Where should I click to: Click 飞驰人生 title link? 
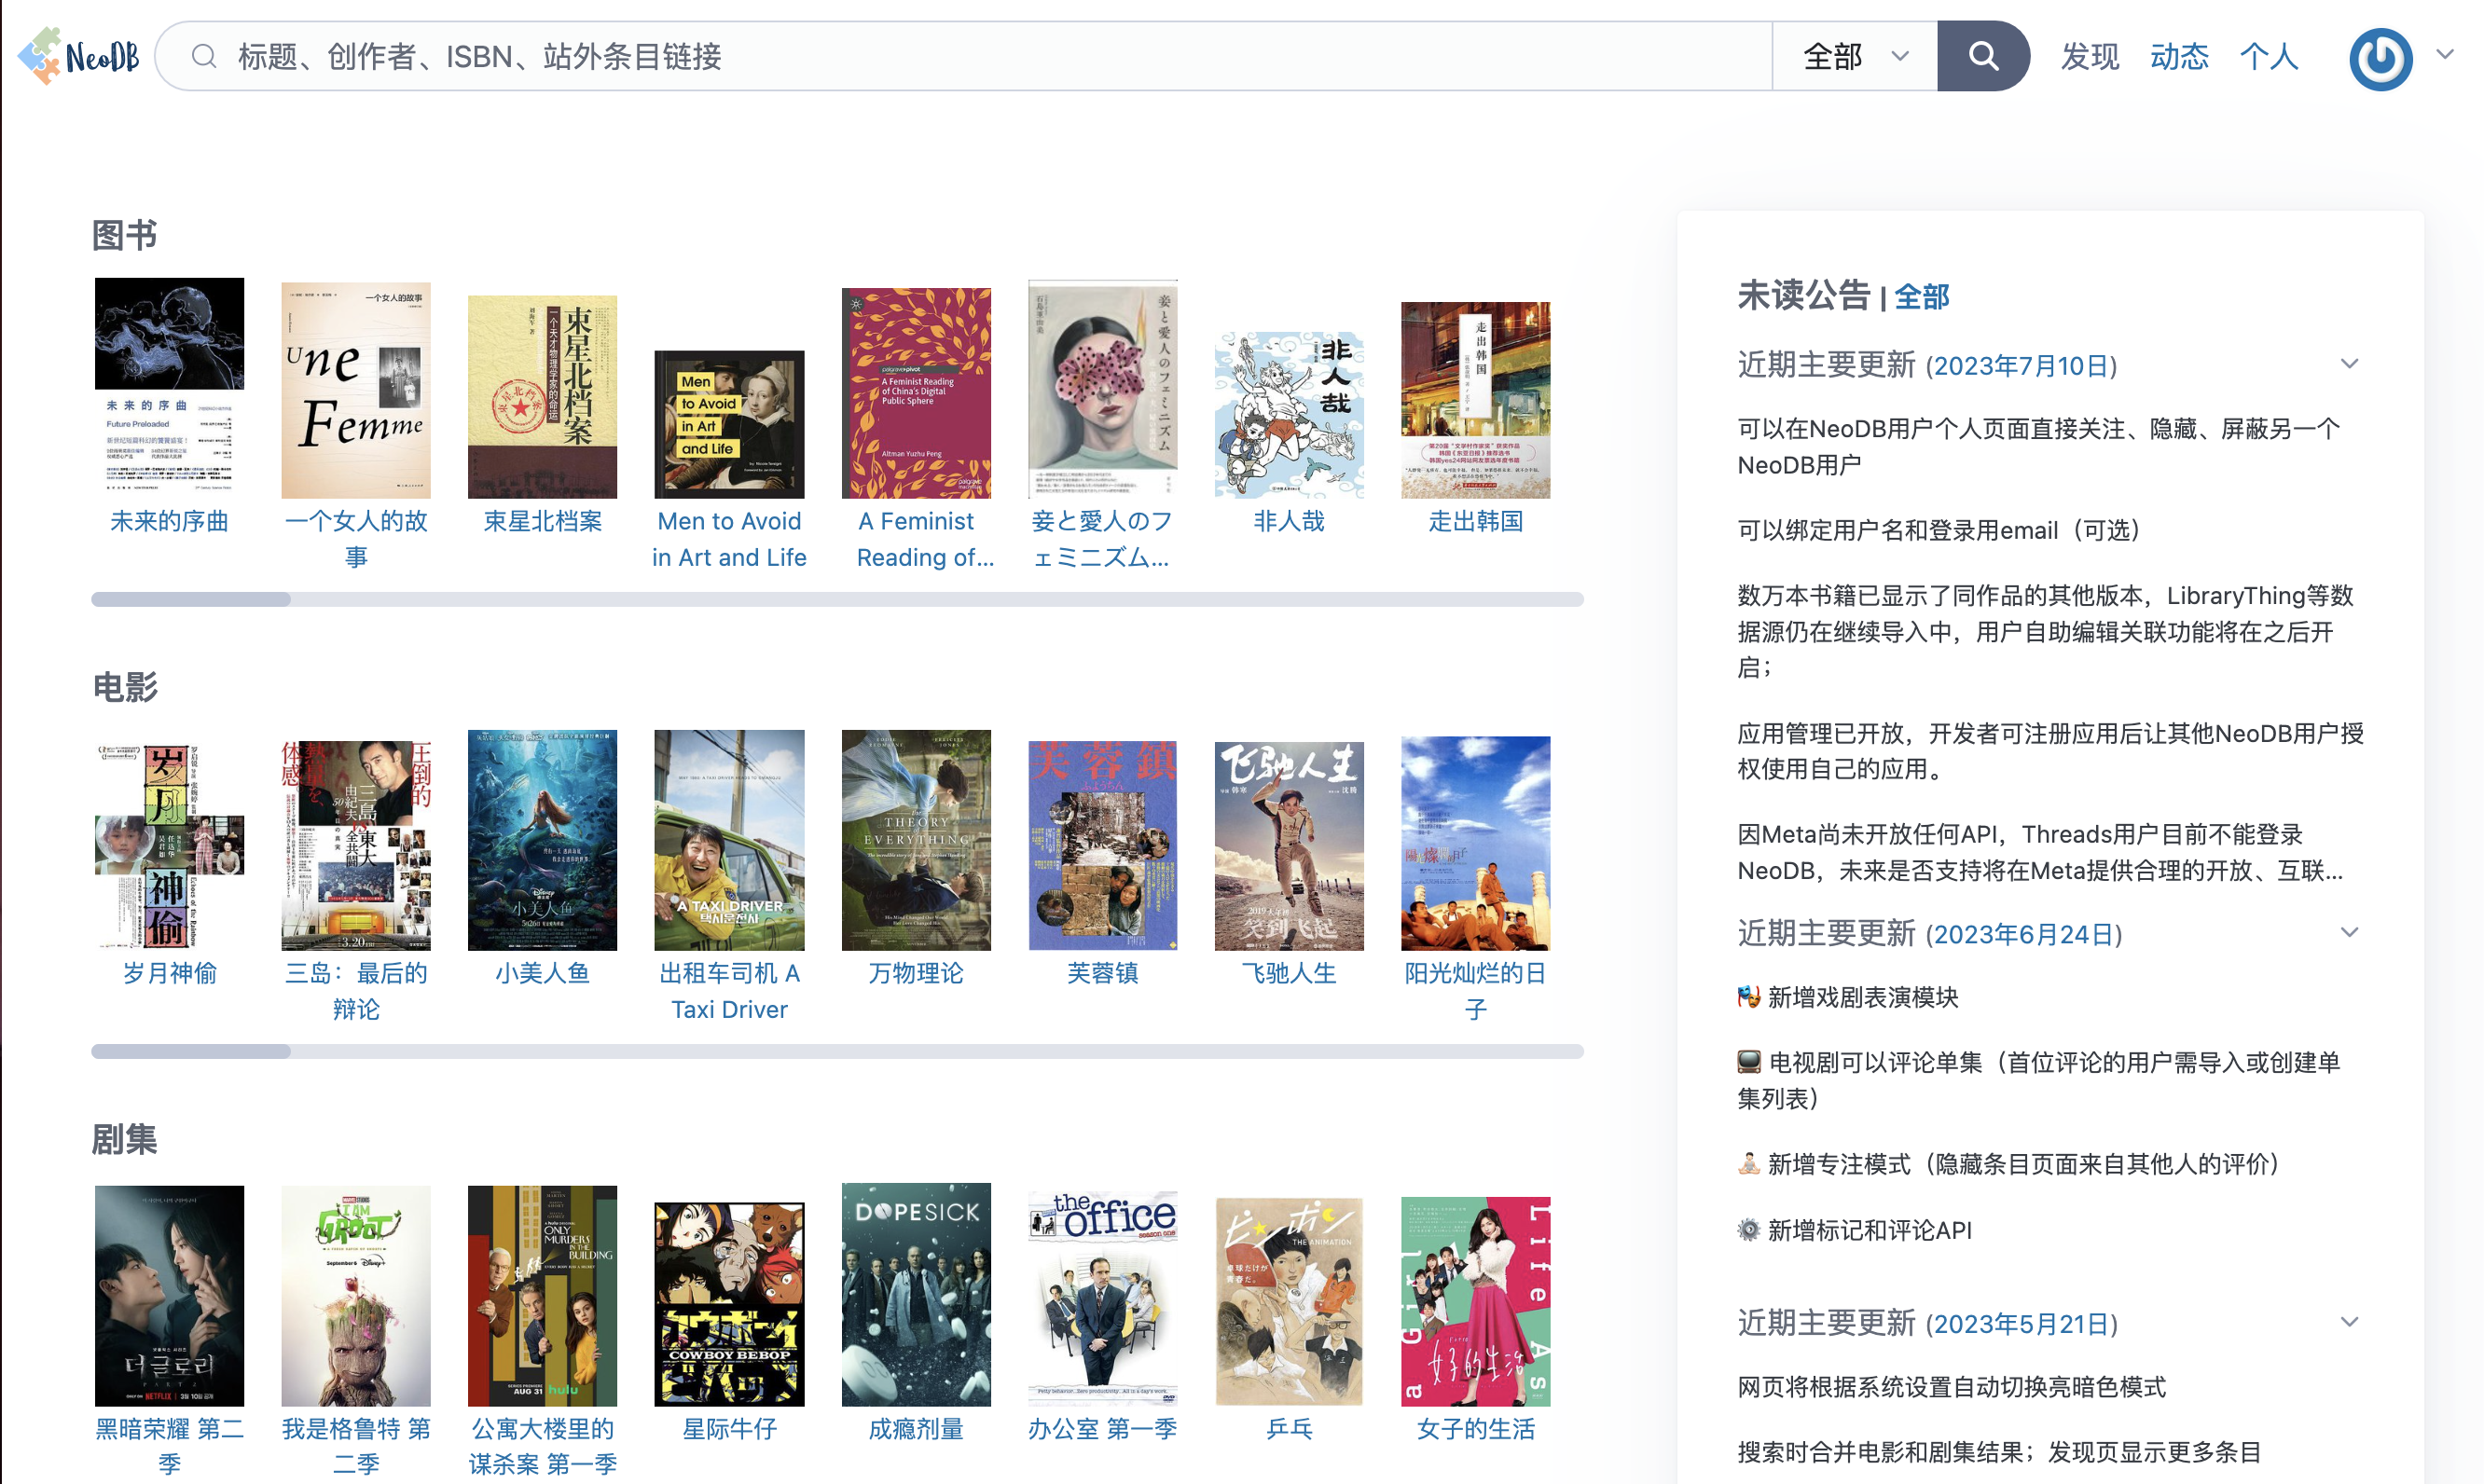click(1289, 973)
